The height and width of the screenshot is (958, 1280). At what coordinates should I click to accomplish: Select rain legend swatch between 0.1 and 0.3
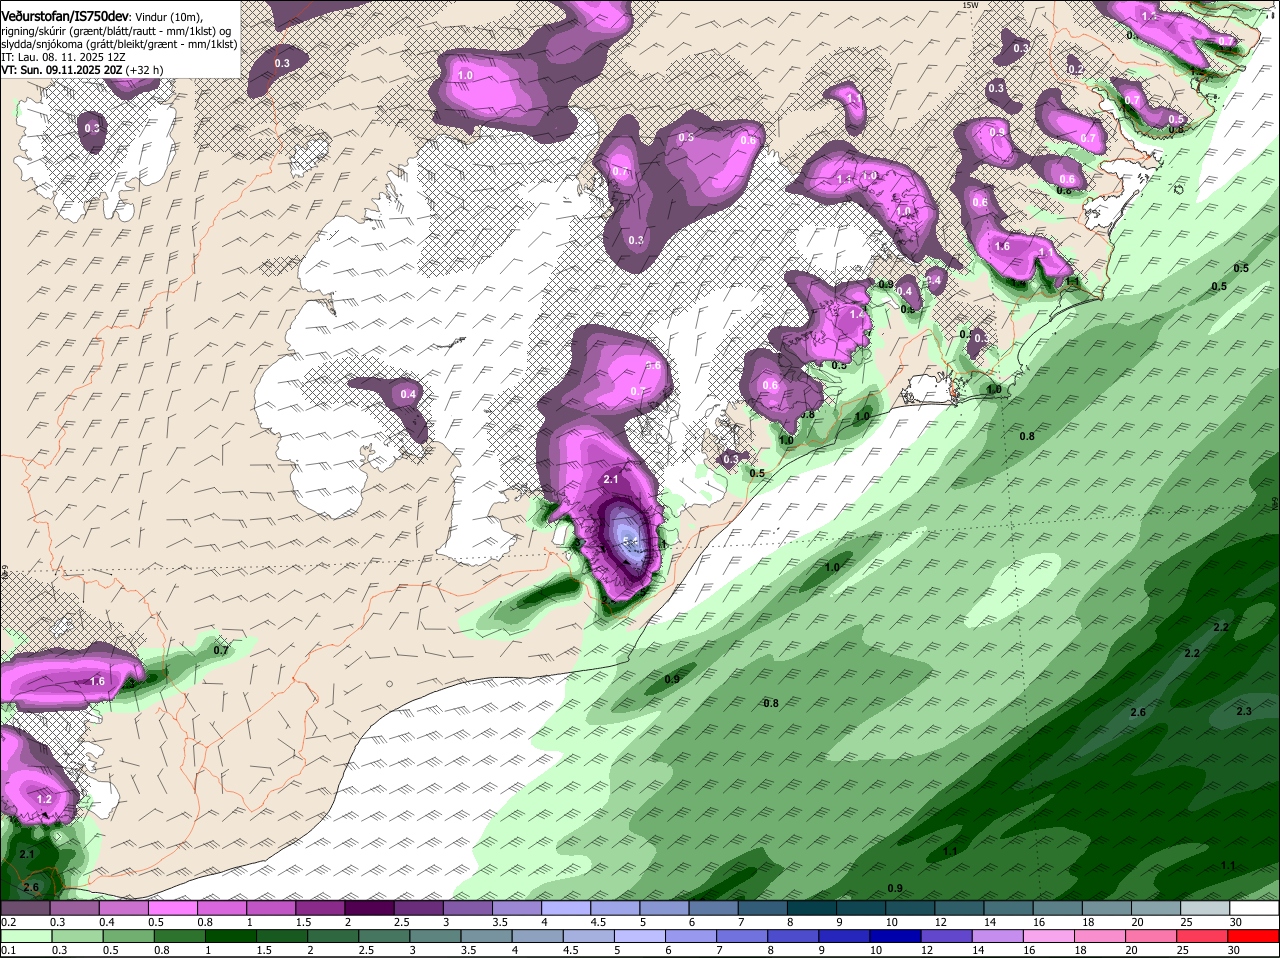[25, 936]
